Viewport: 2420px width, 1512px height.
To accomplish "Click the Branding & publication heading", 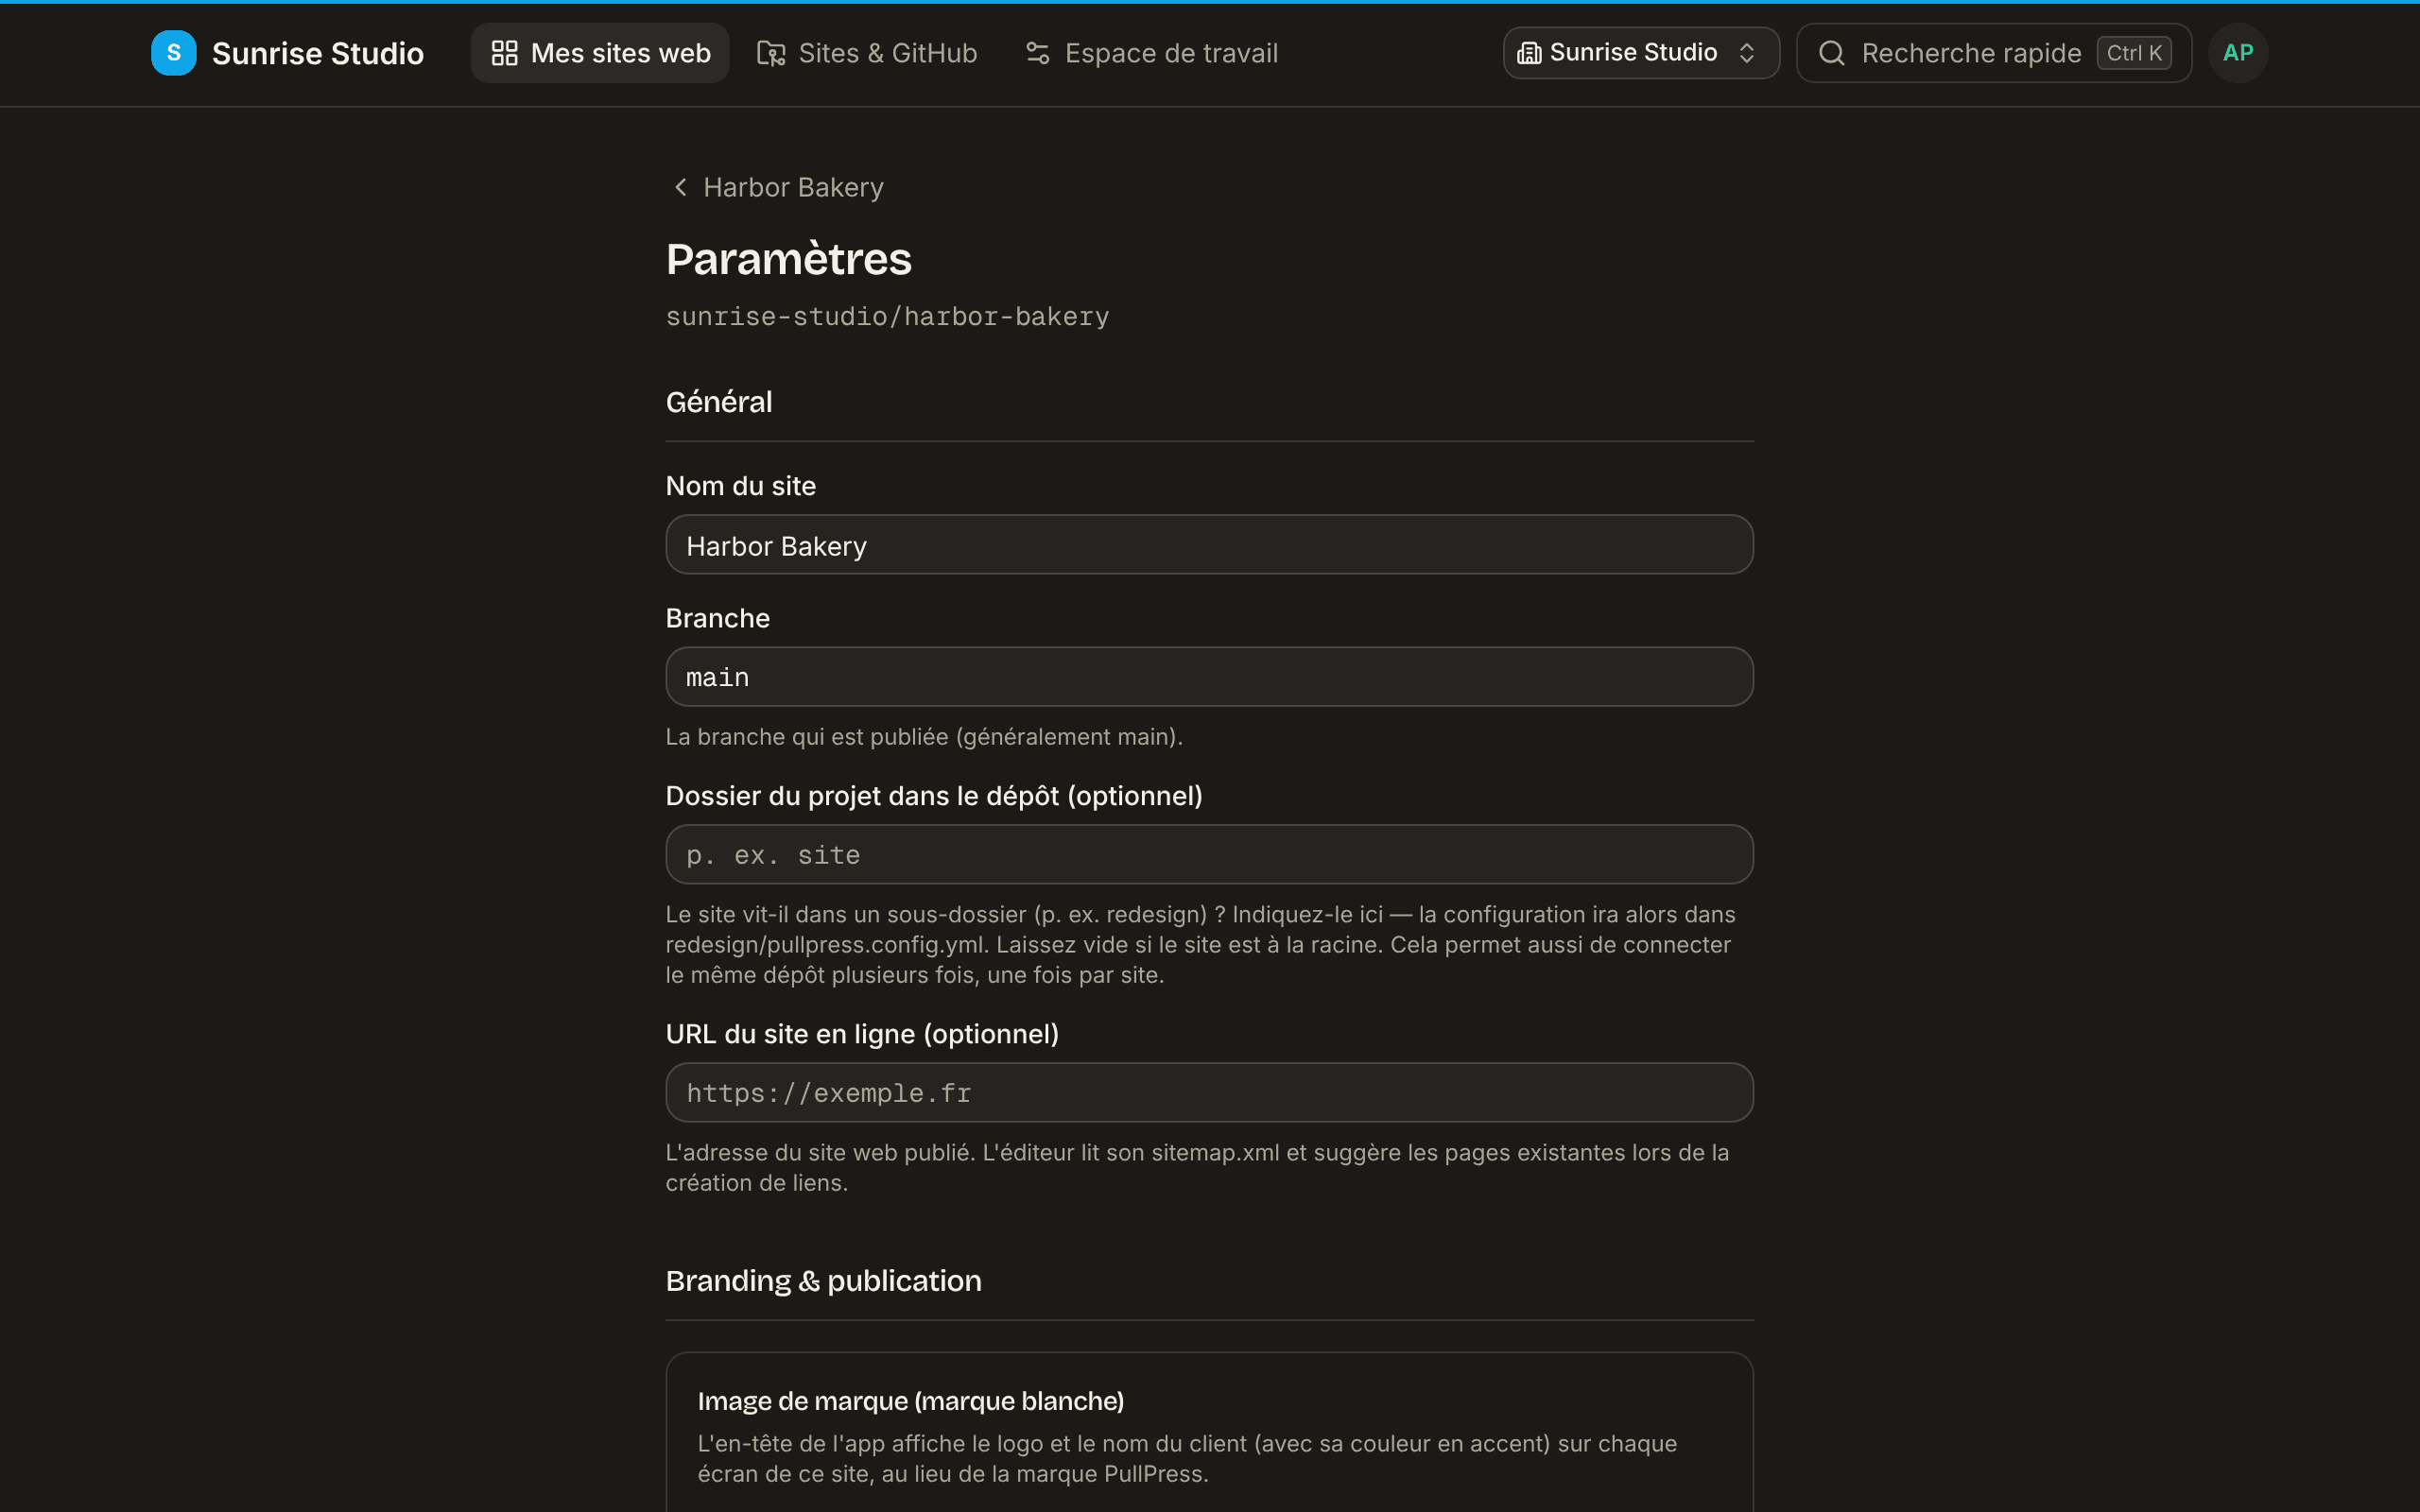I will click(x=823, y=1281).
